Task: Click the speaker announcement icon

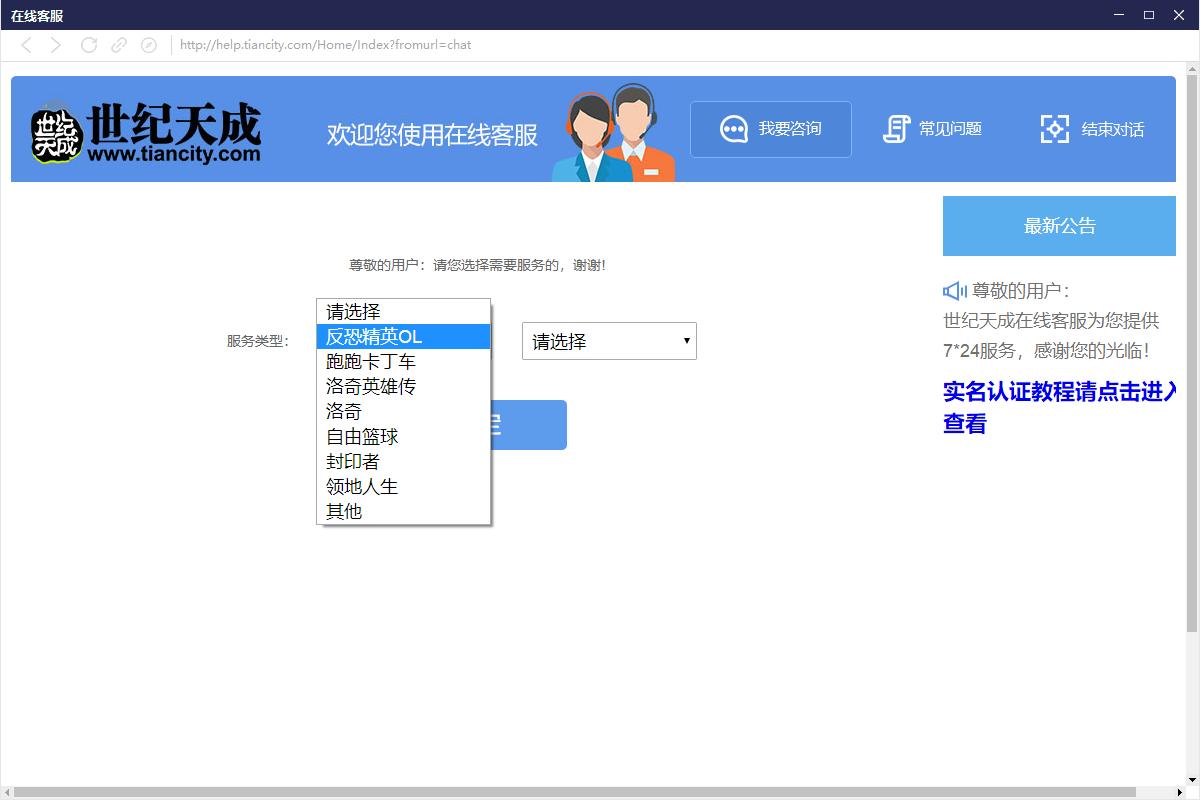Action: (954, 291)
